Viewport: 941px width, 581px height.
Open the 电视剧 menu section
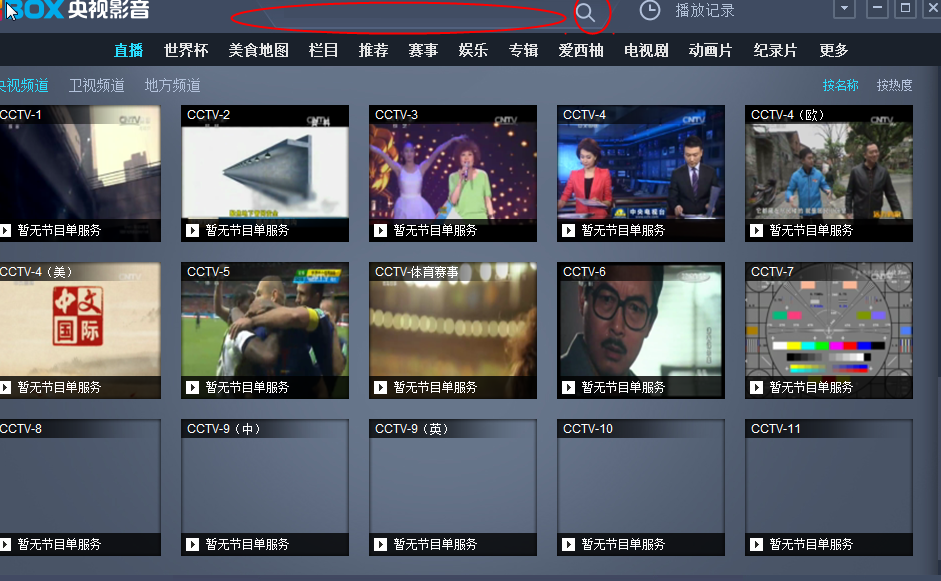click(646, 50)
